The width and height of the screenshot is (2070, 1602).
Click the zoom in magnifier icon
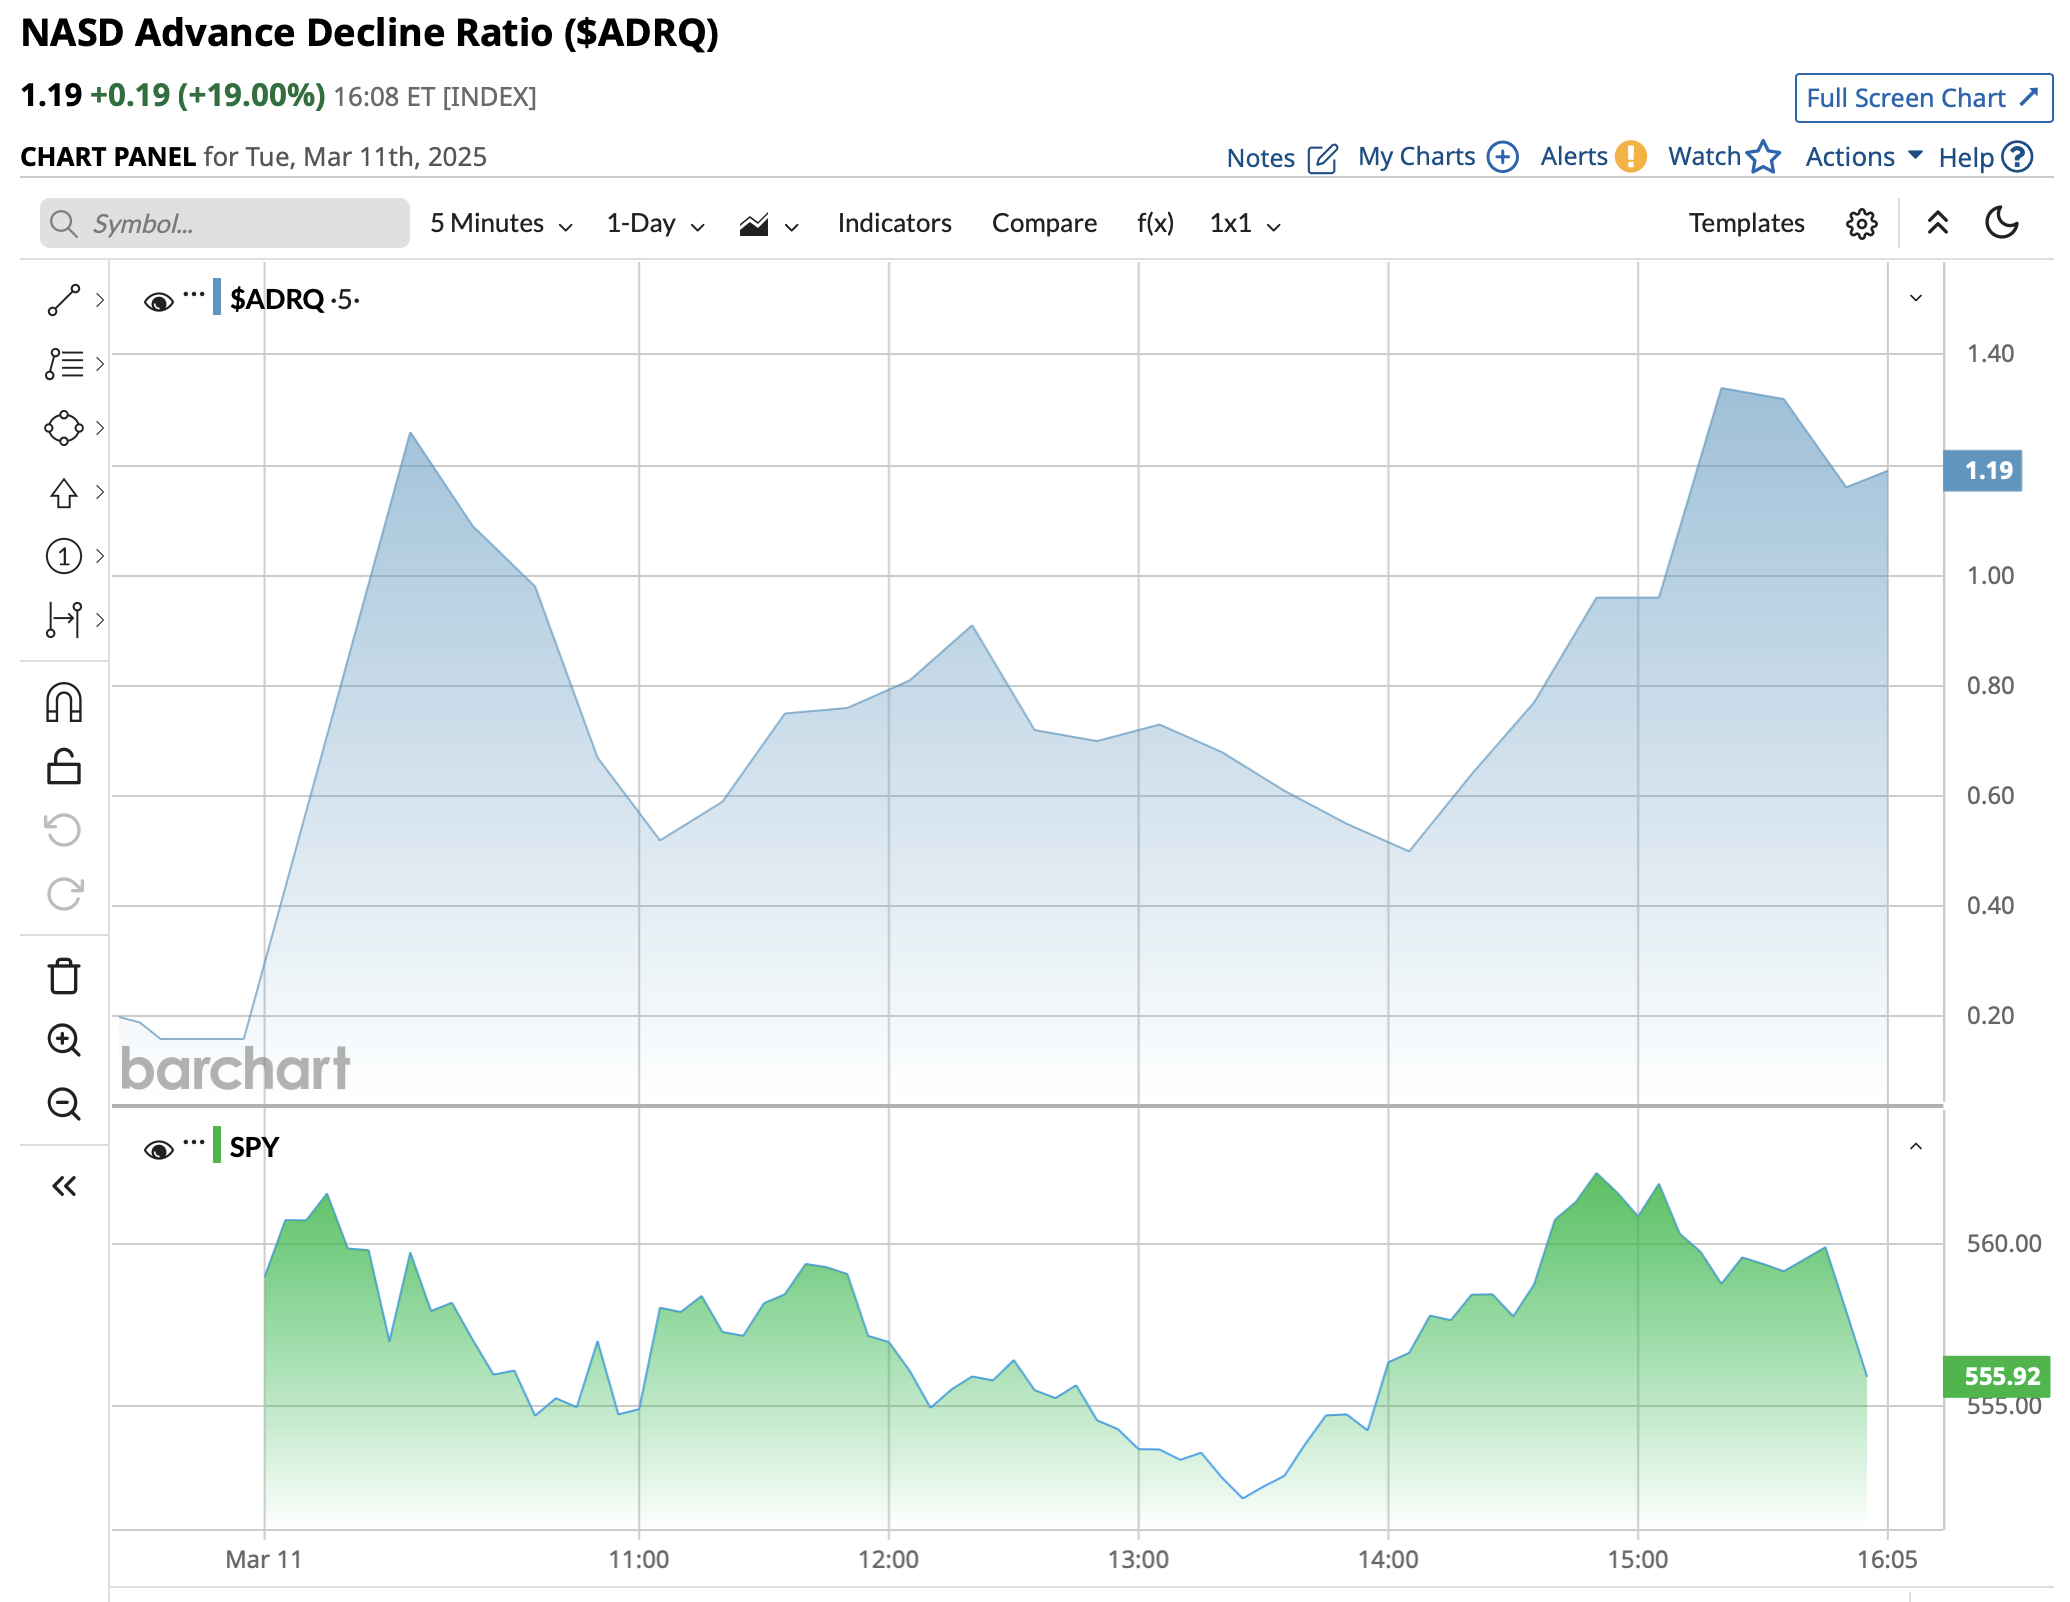click(64, 1040)
